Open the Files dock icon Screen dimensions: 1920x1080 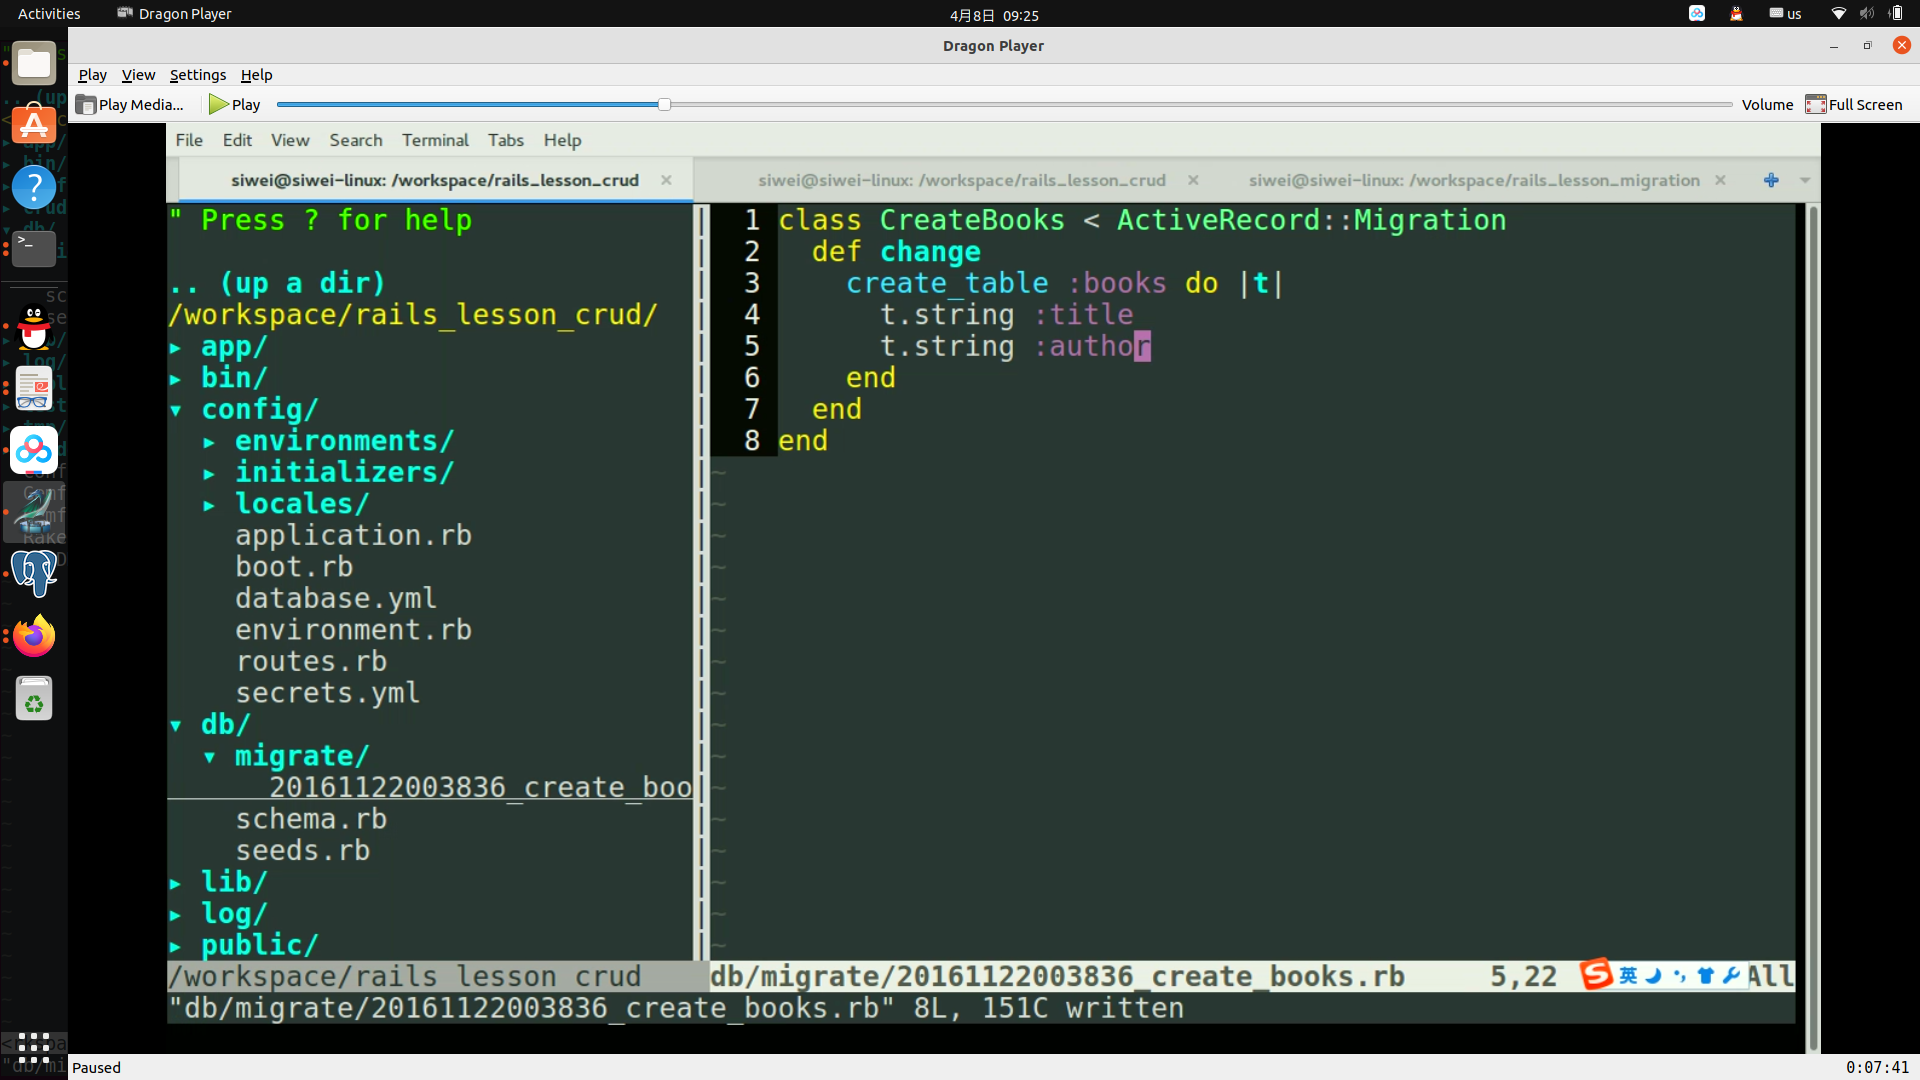[x=34, y=64]
